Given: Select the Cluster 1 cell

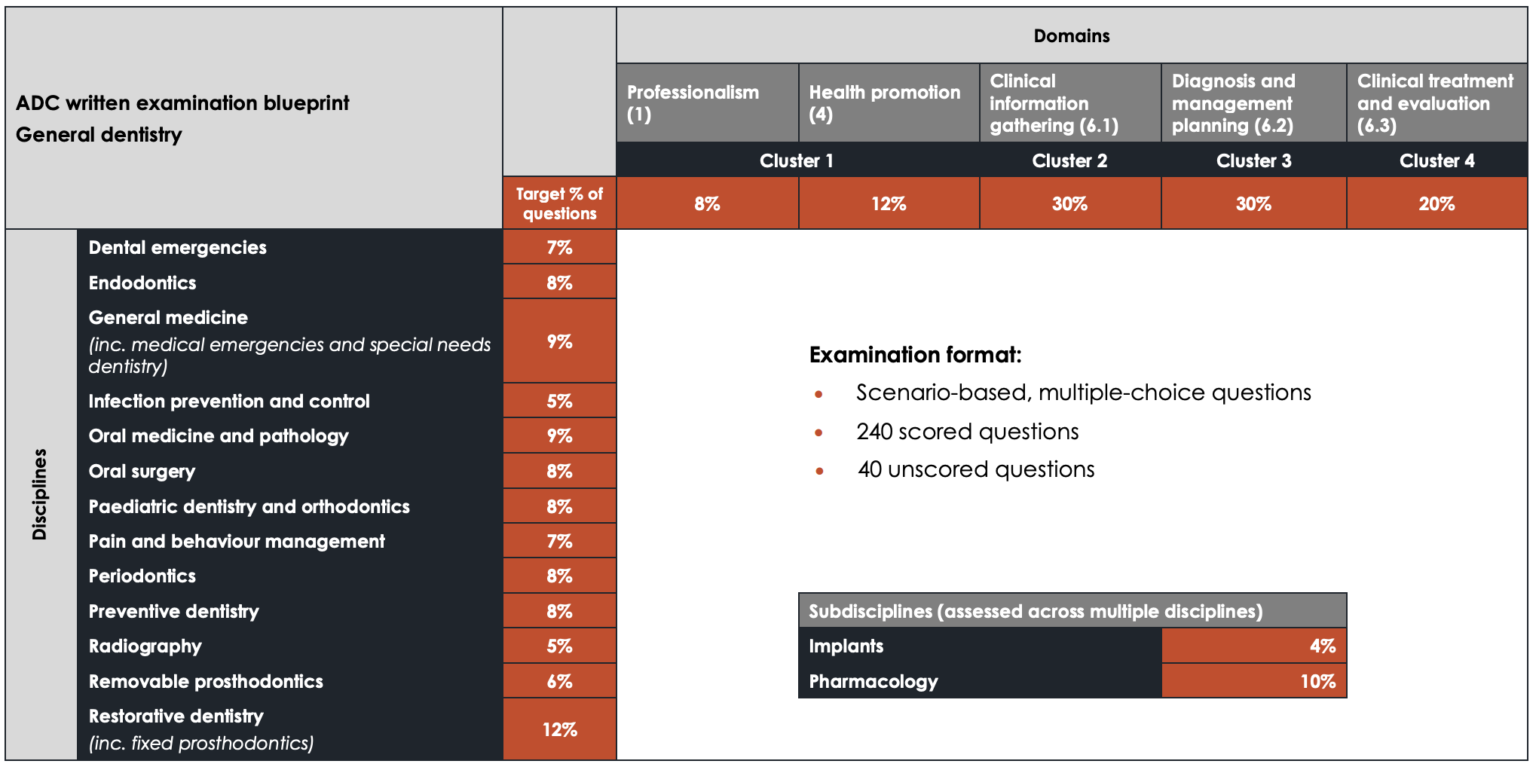Looking at the screenshot, I should point(797,160).
